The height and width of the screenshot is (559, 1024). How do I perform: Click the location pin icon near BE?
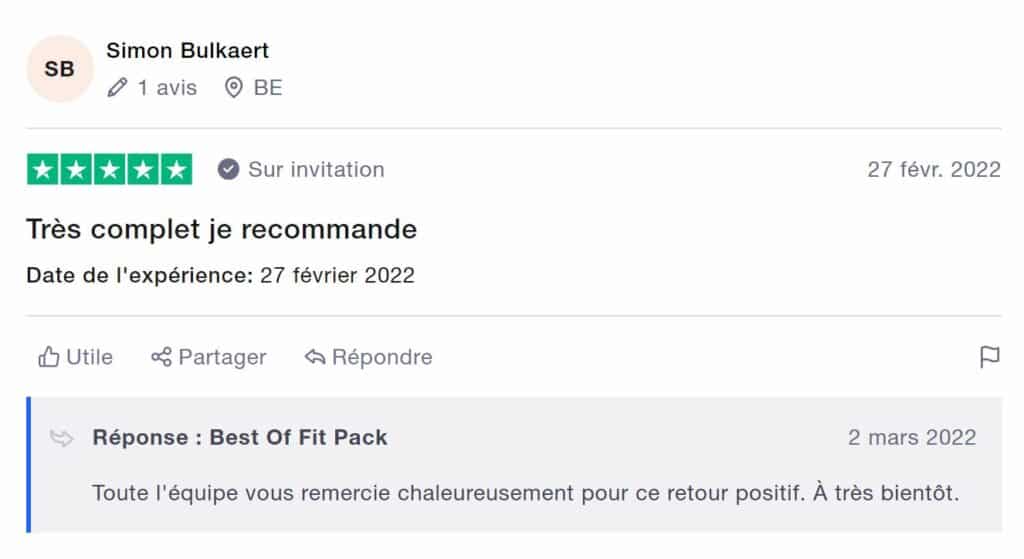coord(234,88)
